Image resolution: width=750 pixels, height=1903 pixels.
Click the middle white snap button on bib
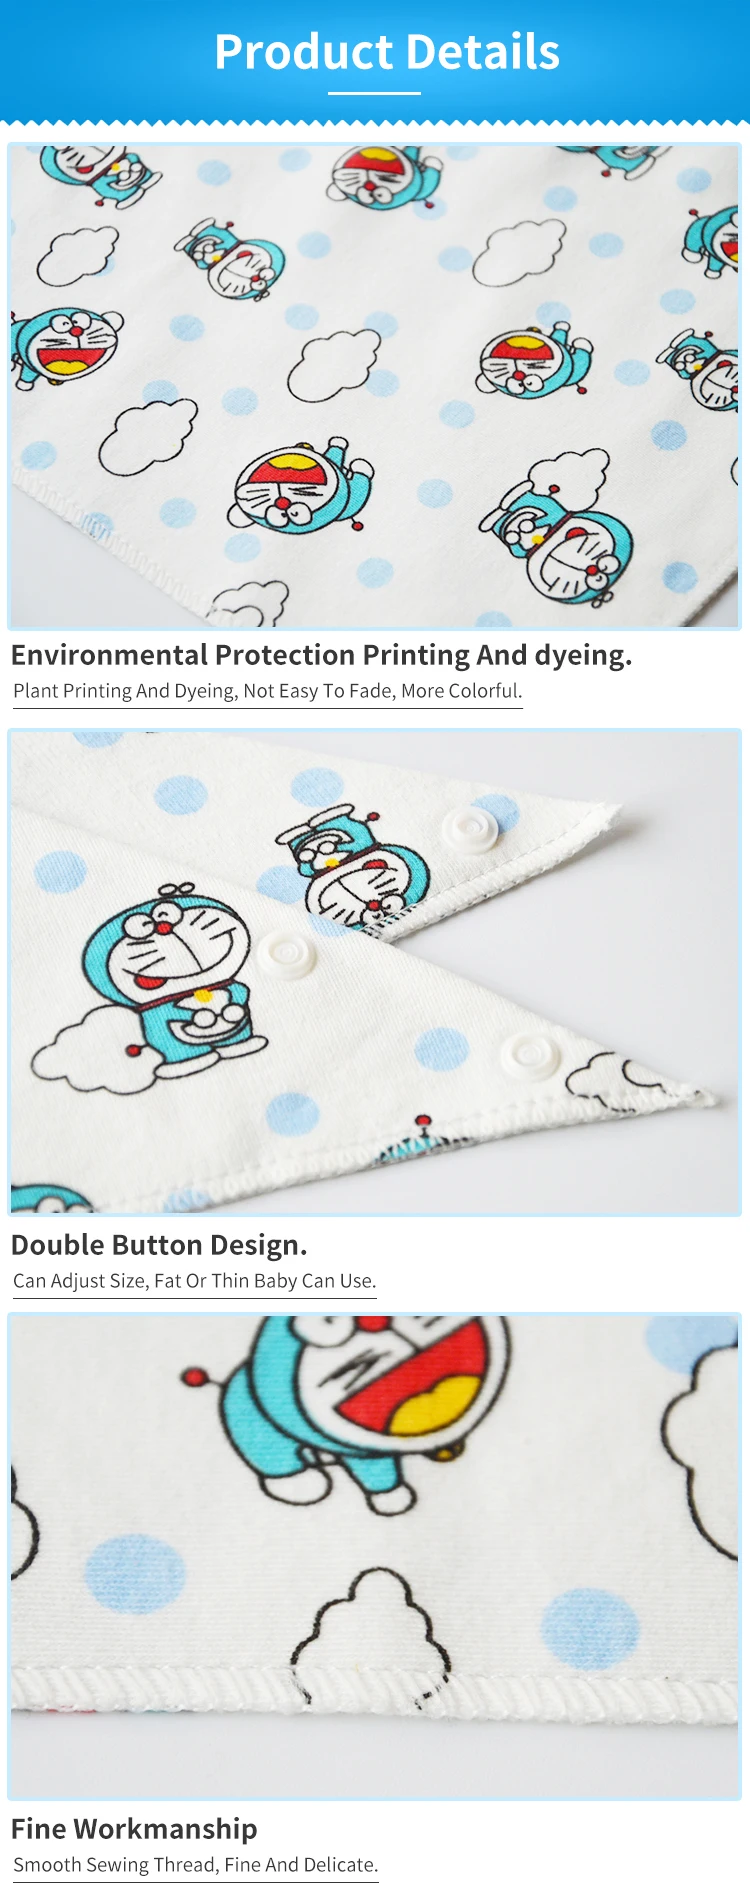pos(287,954)
